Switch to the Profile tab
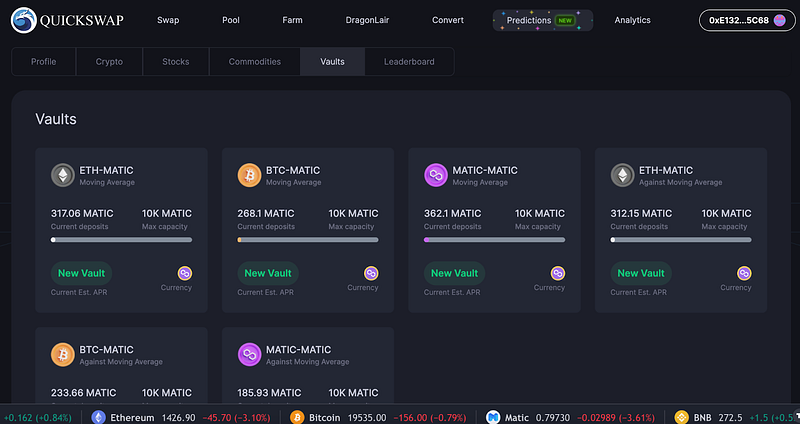The height and width of the screenshot is (424, 800). pos(44,62)
